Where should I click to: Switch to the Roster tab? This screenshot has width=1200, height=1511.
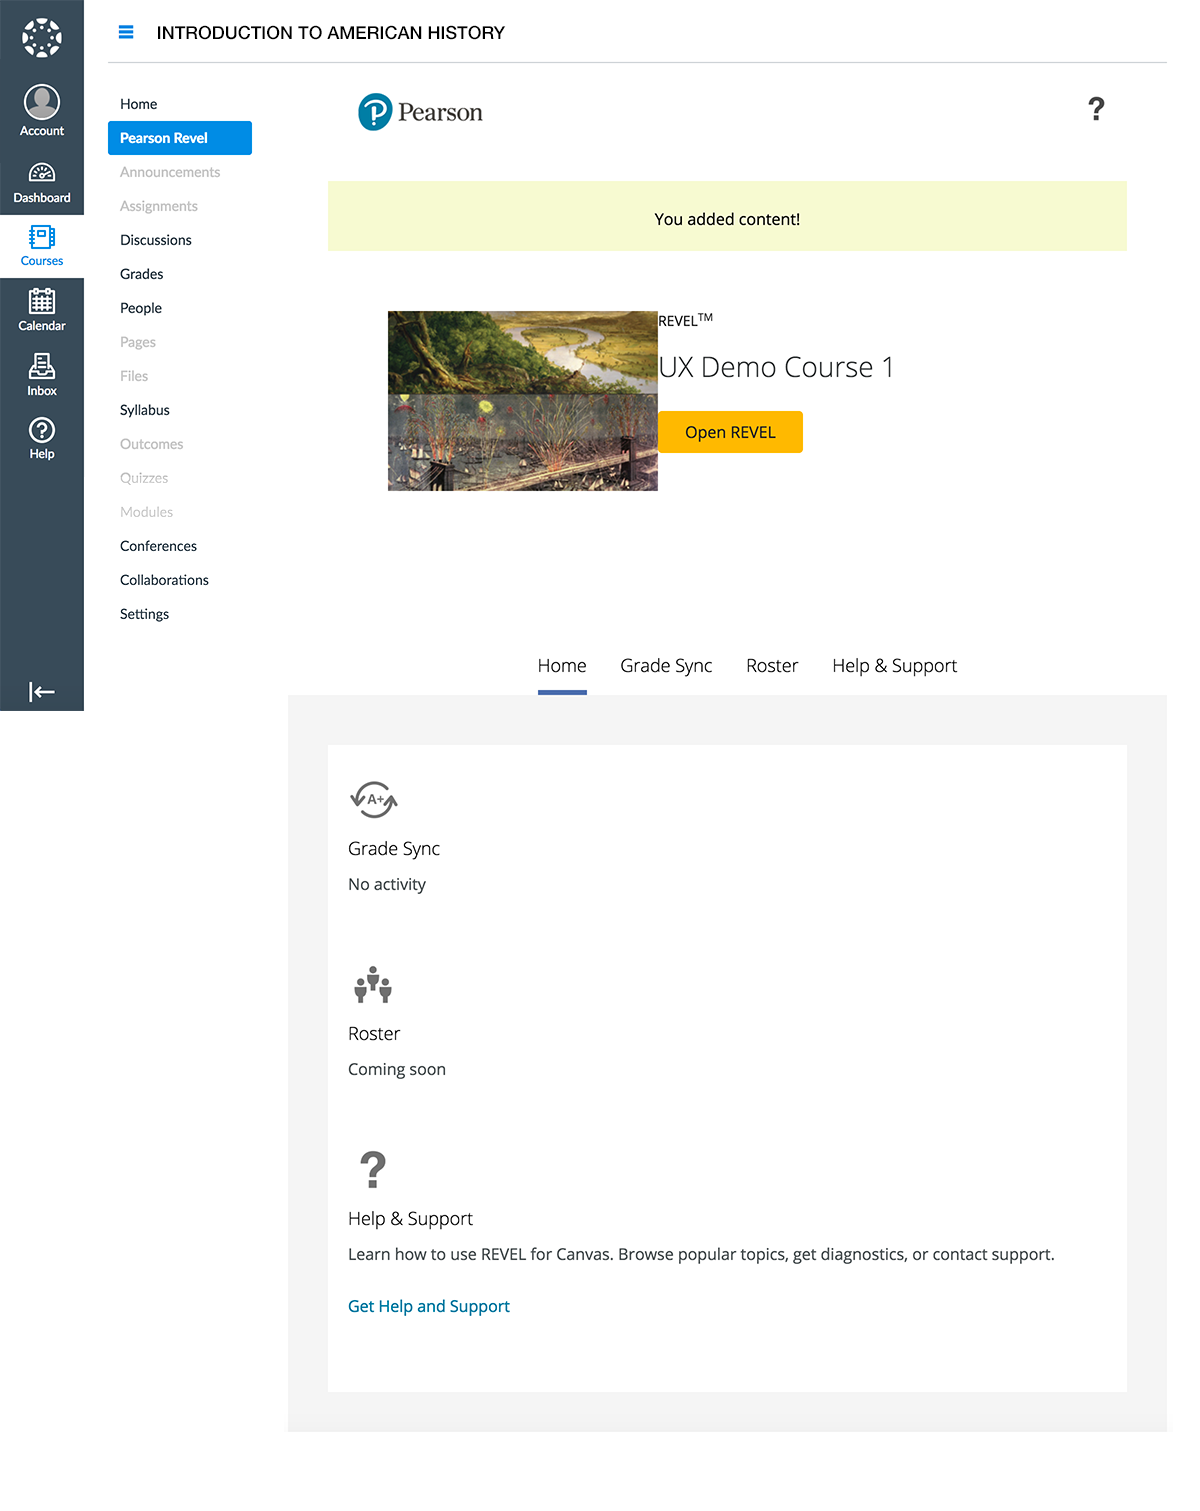[x=772, y=666]
